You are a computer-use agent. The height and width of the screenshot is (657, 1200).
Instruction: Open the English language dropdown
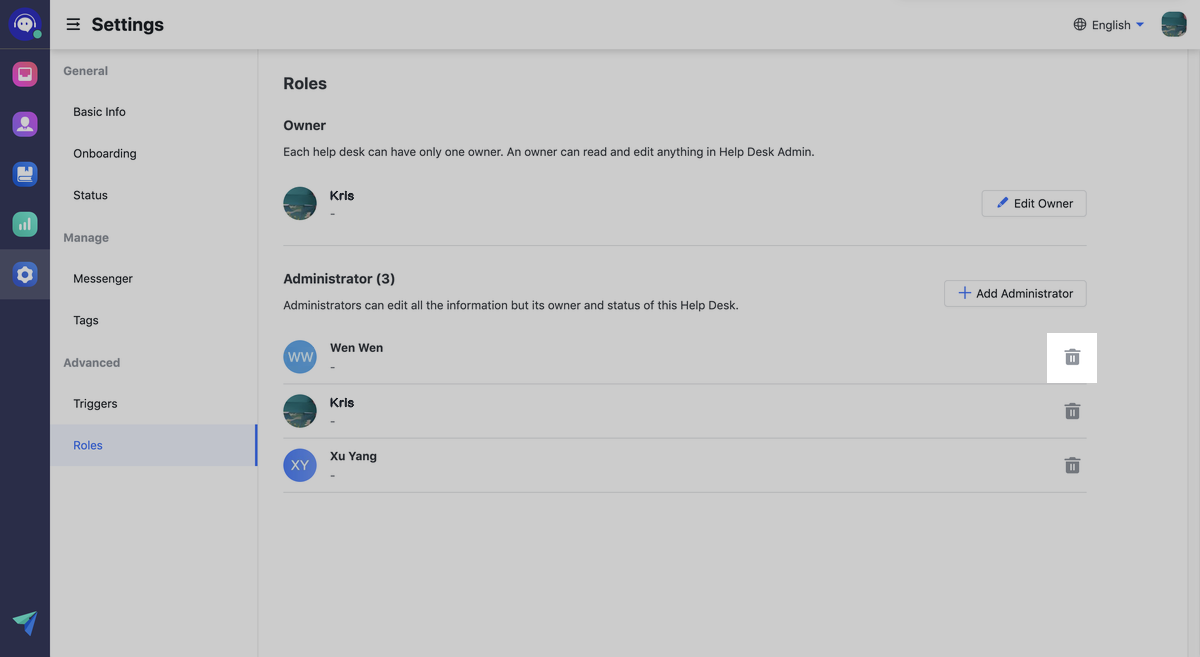click(1108, 25)
